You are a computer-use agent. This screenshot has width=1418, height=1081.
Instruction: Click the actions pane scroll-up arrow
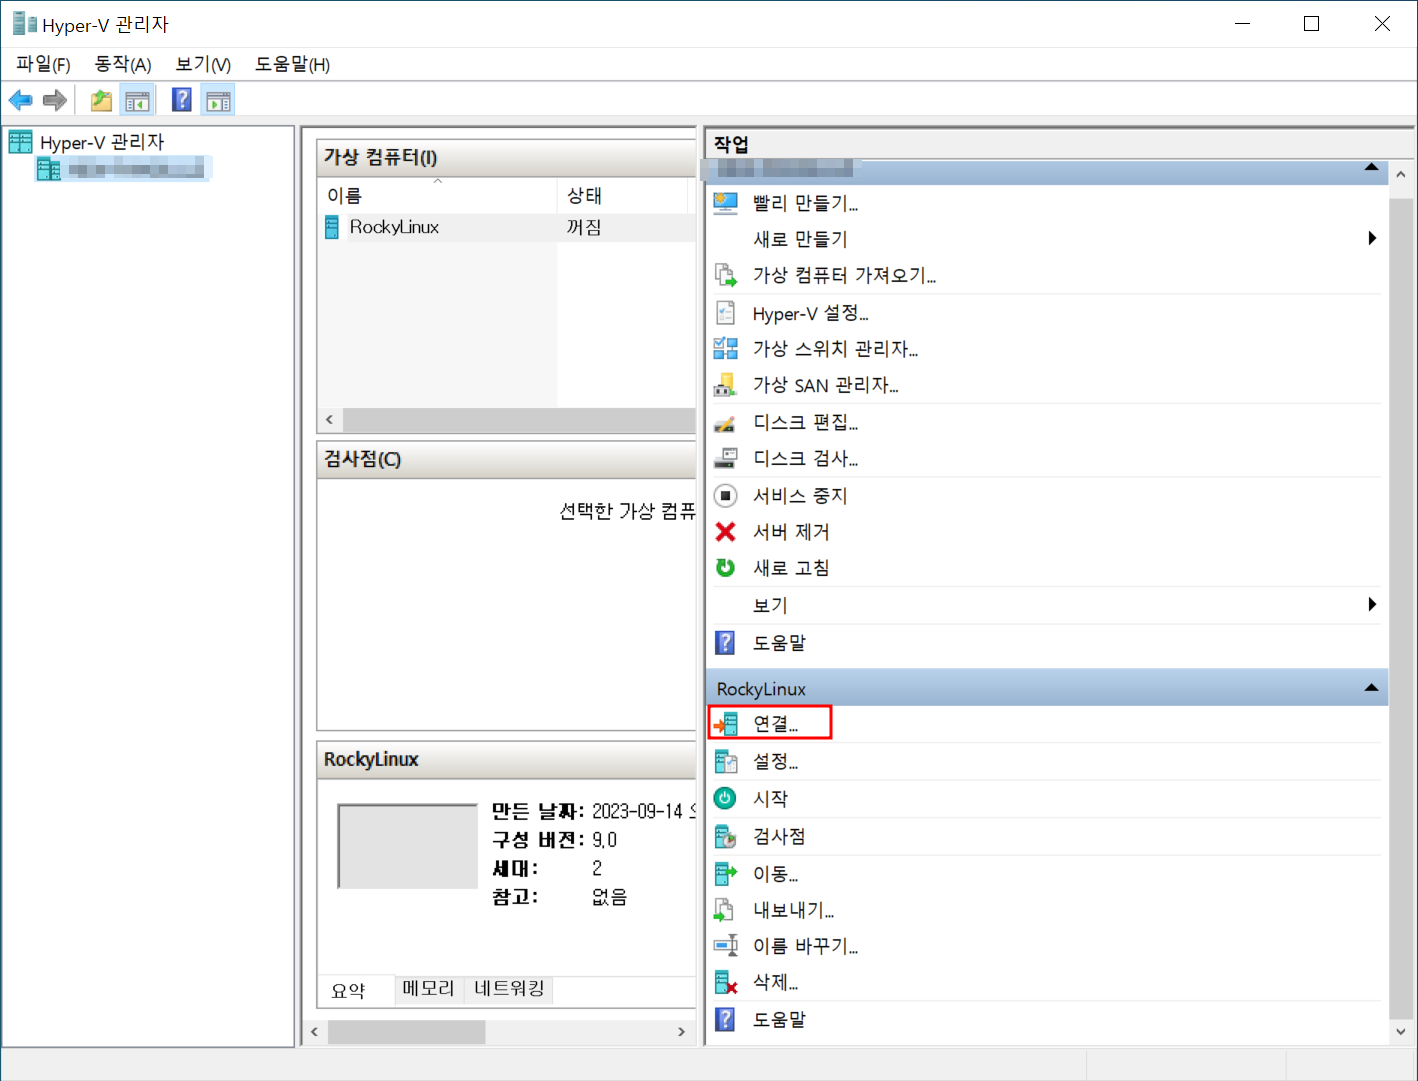[x=1401, y=174]
